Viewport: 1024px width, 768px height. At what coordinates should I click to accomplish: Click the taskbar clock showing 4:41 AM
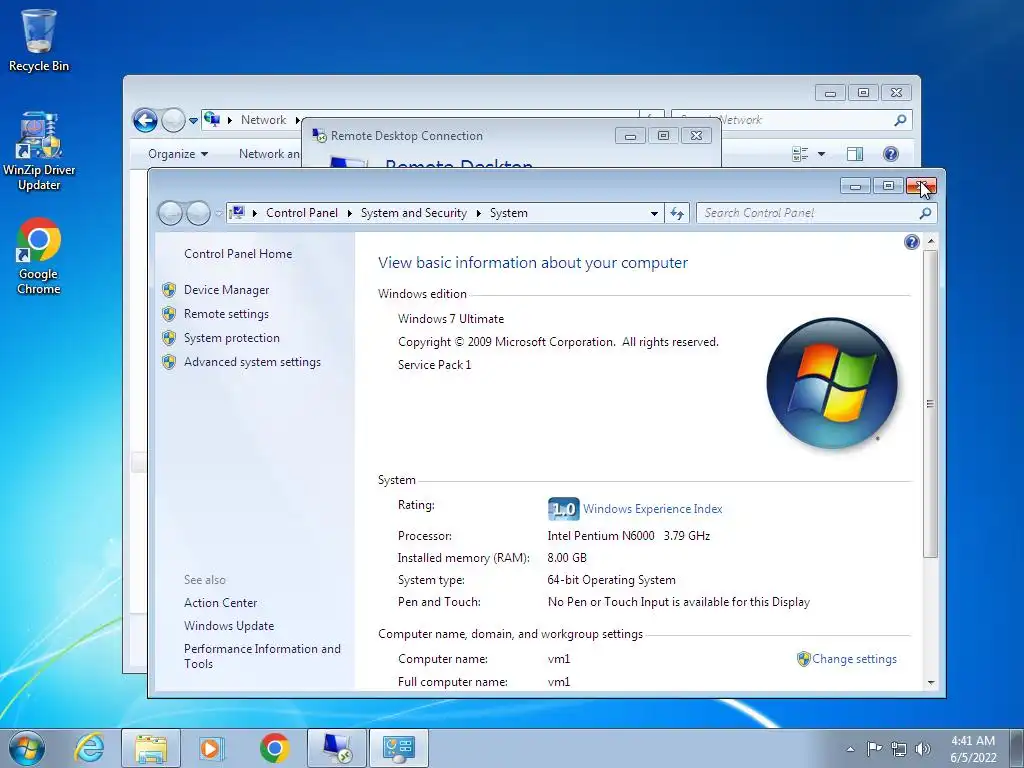point(973,749)
